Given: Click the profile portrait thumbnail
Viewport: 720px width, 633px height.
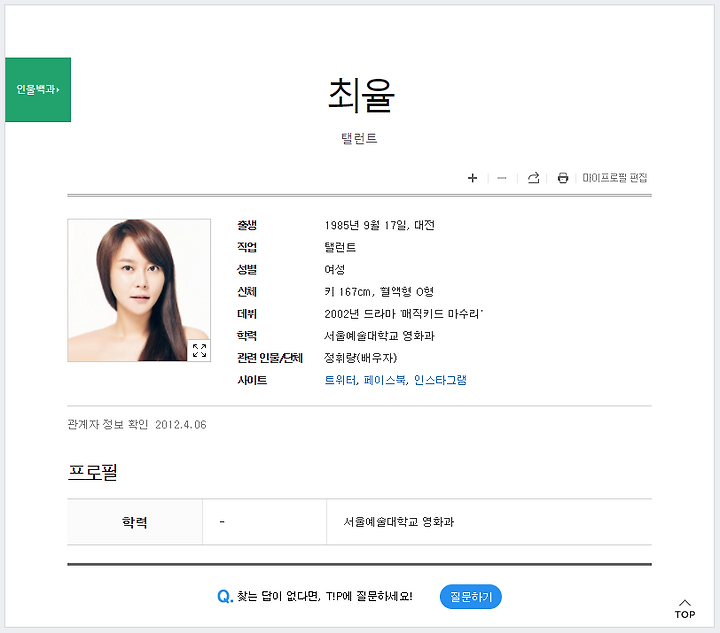Looking at the screenshot, I should [x=139, y=290].
